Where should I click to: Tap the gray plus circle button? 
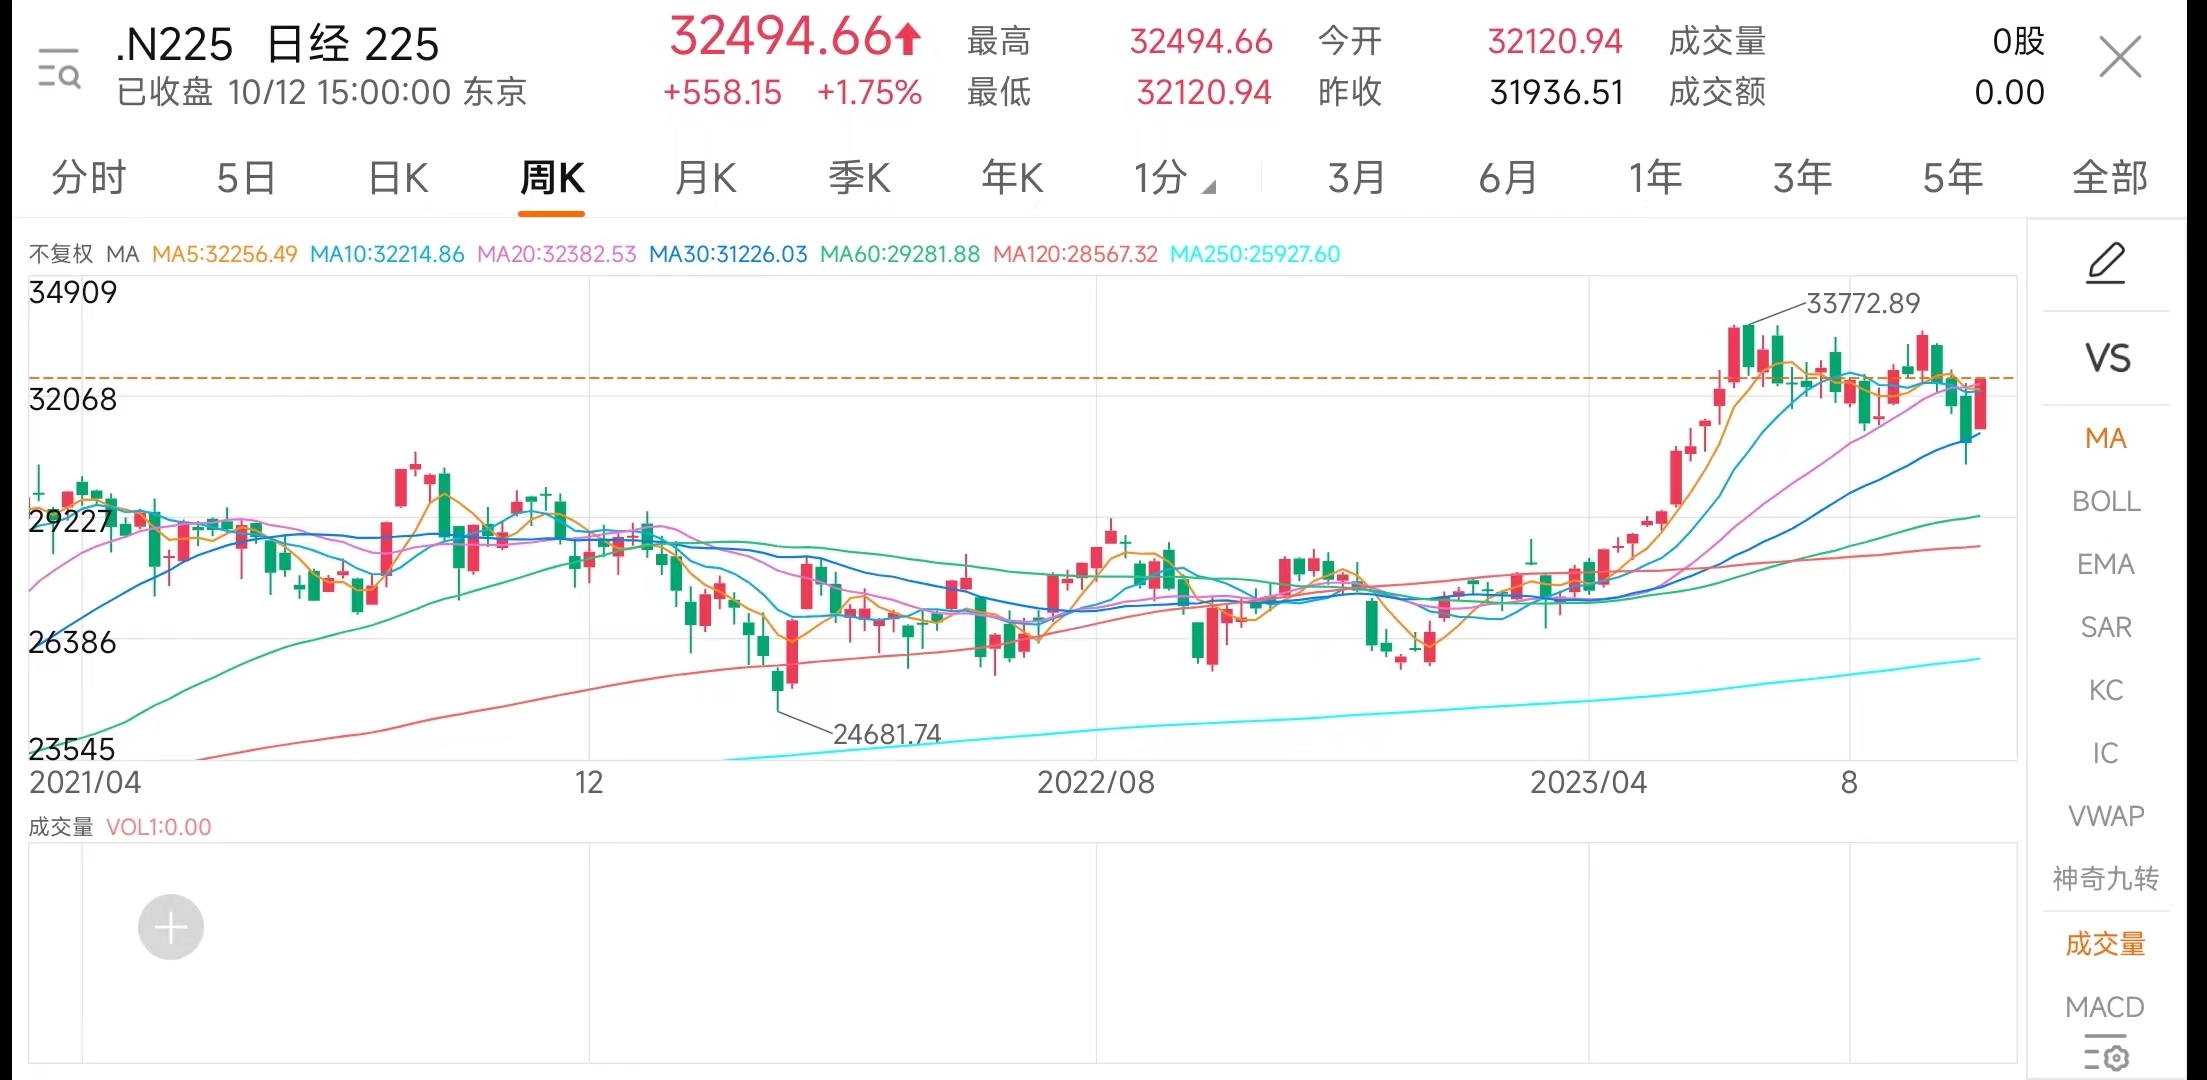(171, 927)
